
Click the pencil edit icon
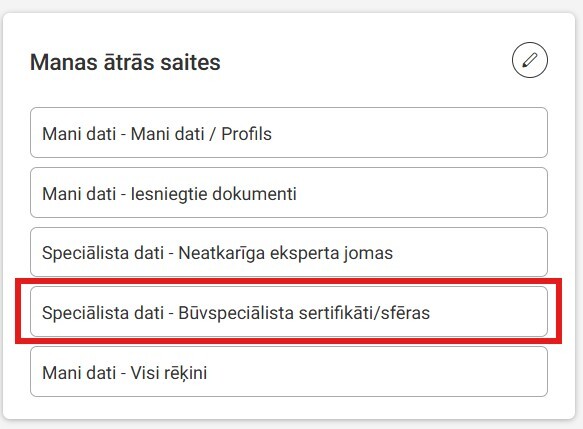[529, 60]
